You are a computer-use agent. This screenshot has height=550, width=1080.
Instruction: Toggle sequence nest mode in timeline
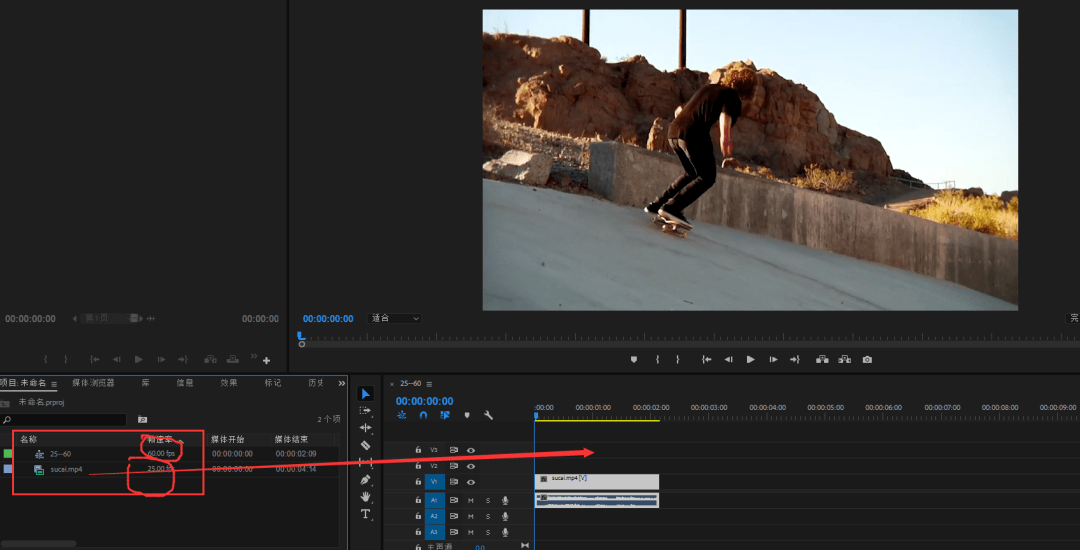point(402,415)
